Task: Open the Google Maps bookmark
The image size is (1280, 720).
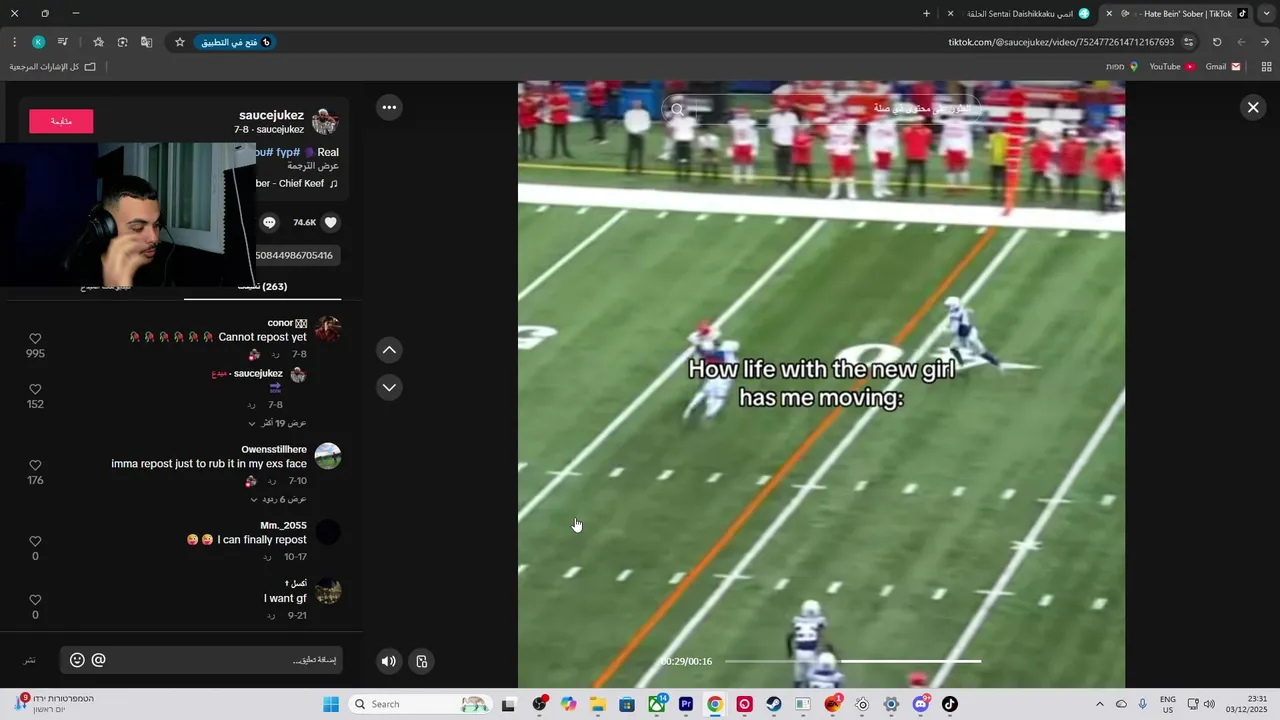Action: click(x=1122, y=66)
